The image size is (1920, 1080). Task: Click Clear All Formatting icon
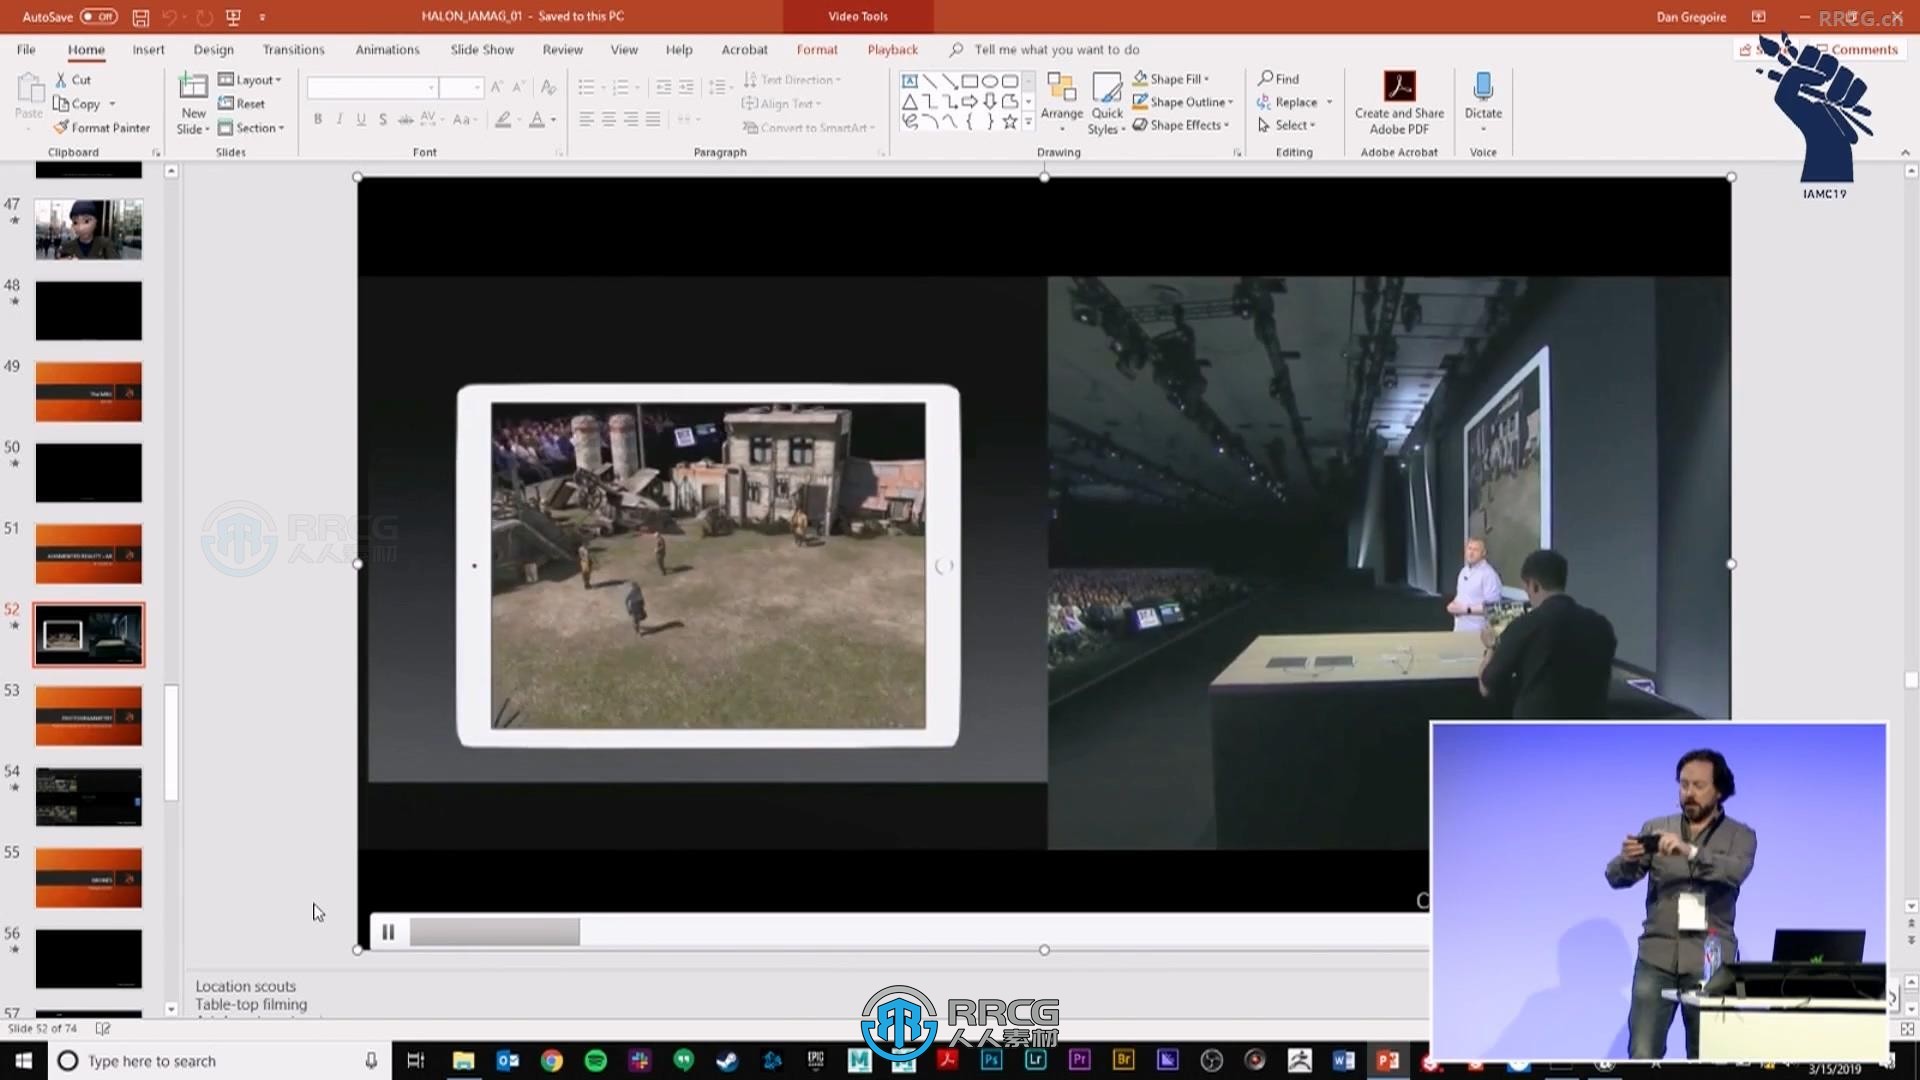548,88
